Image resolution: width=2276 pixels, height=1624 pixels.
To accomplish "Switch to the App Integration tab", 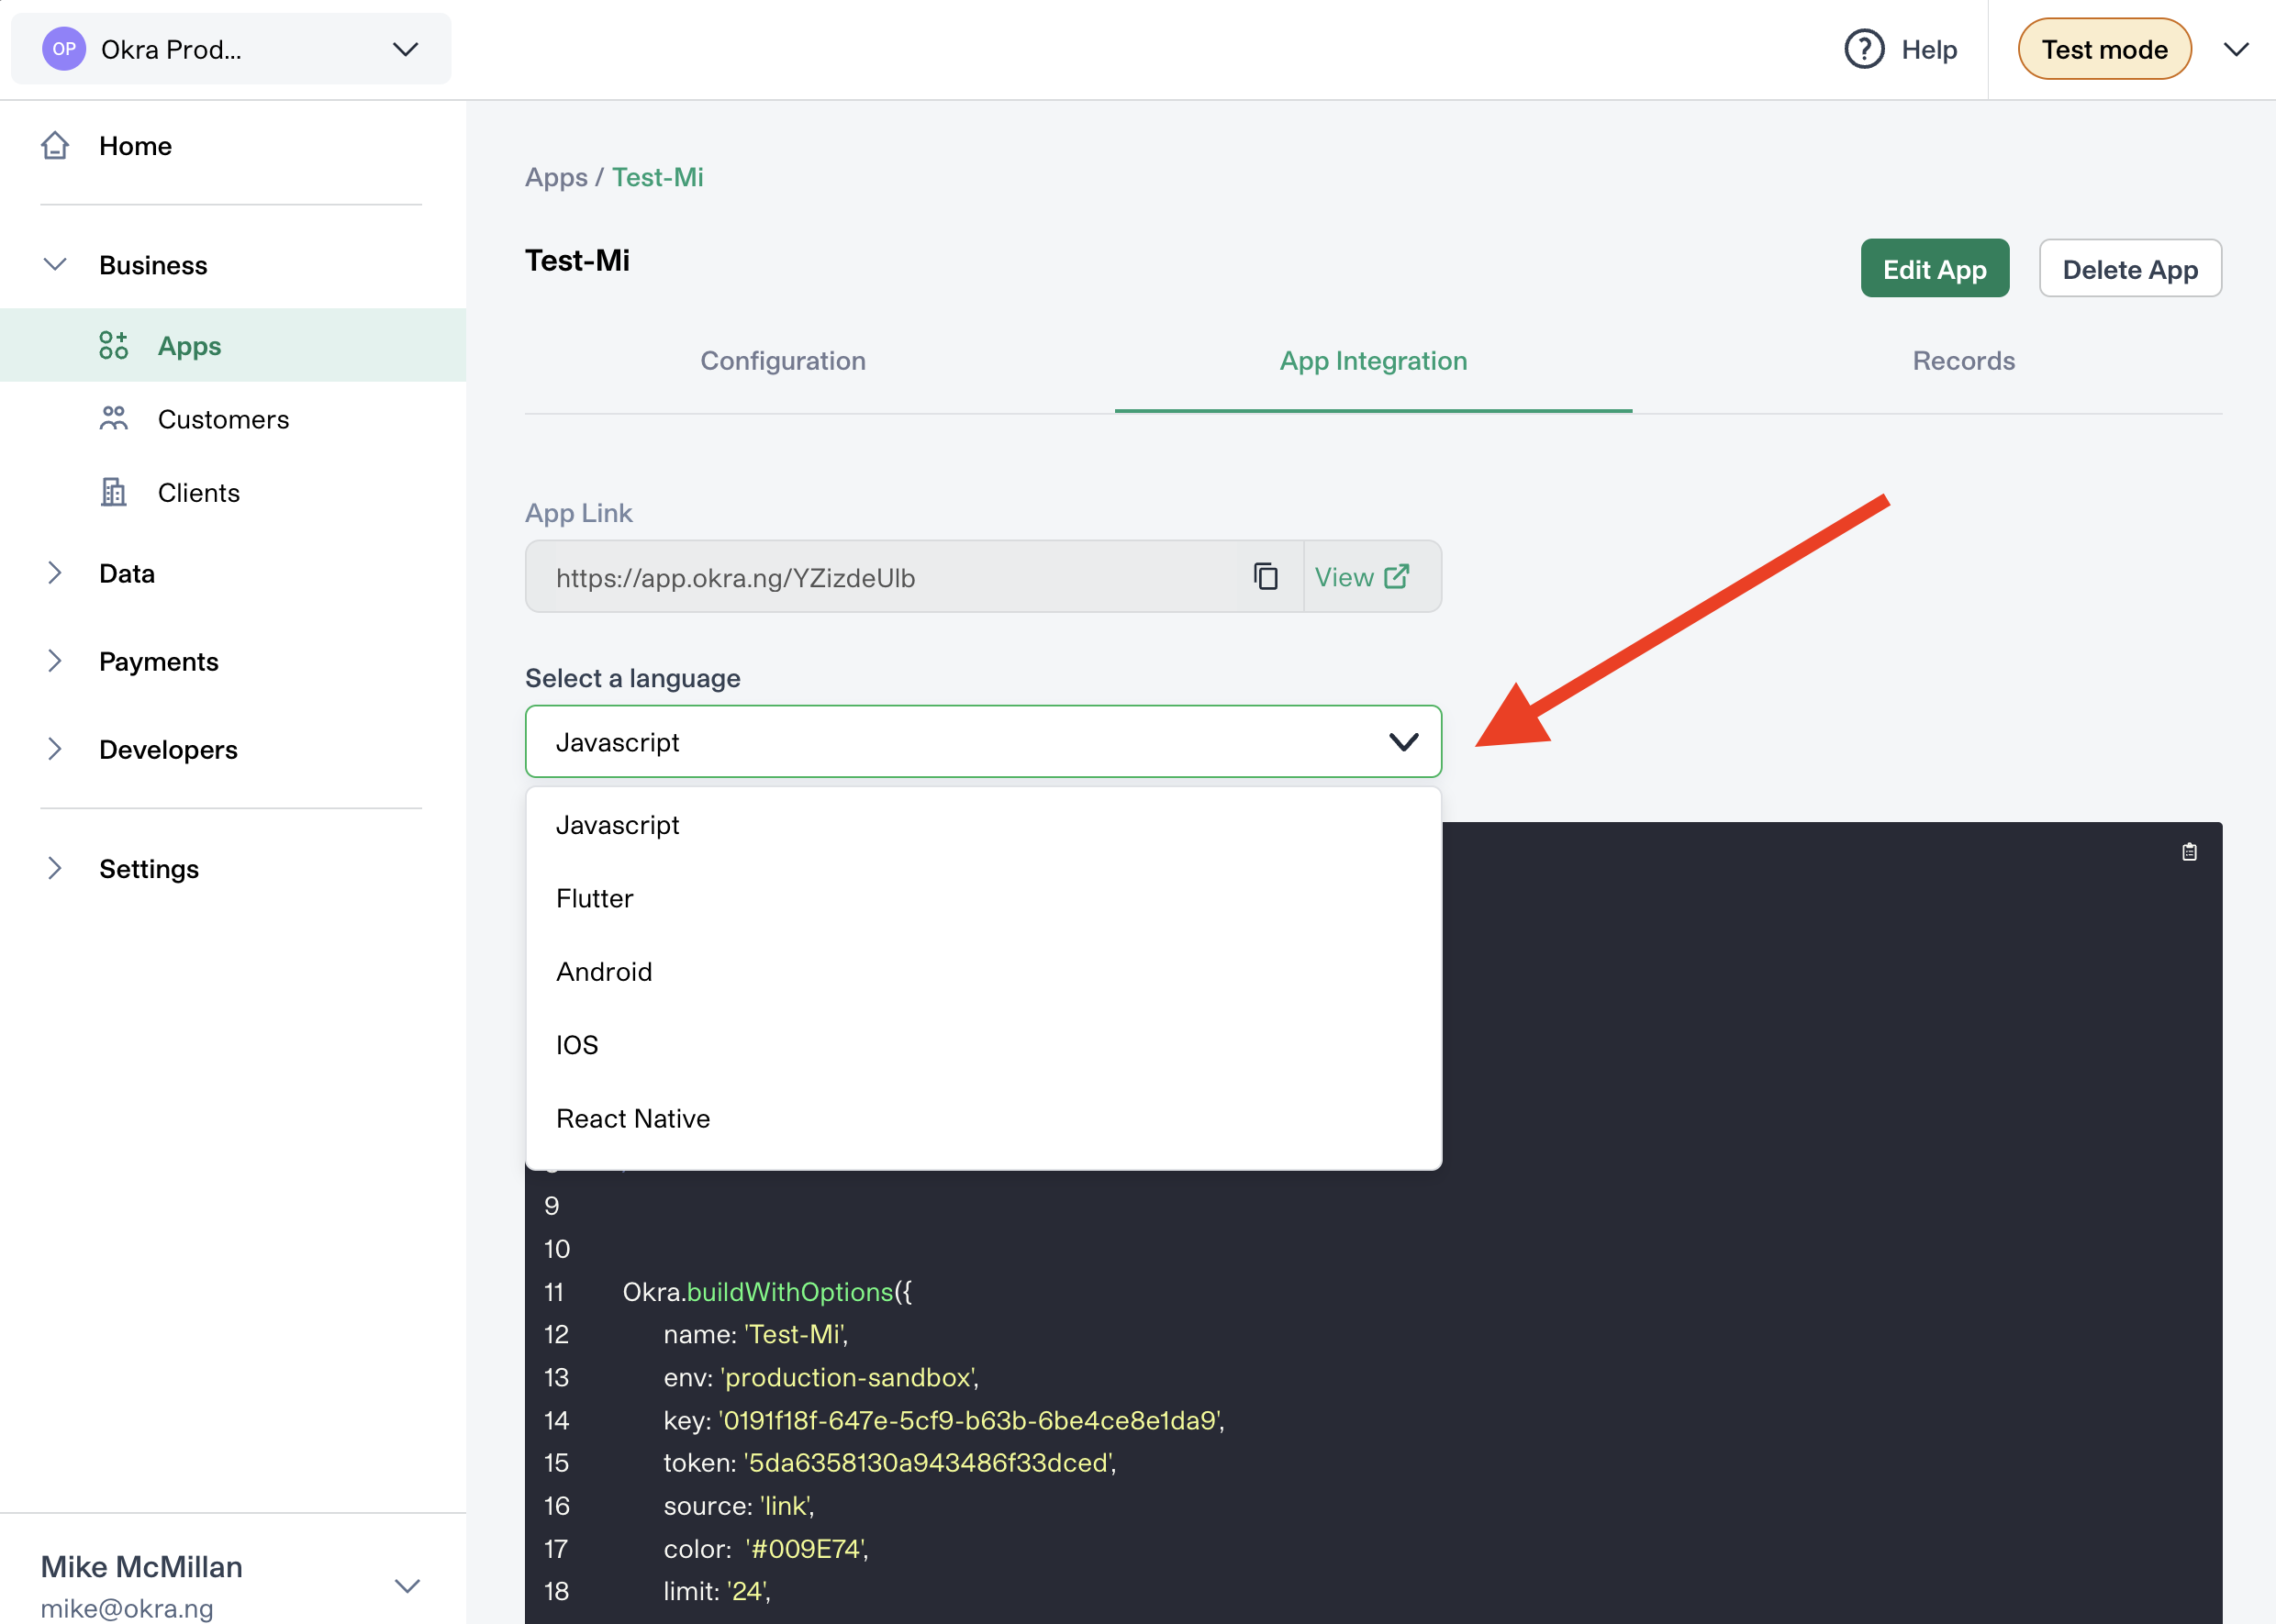I will click(1373, 361).
